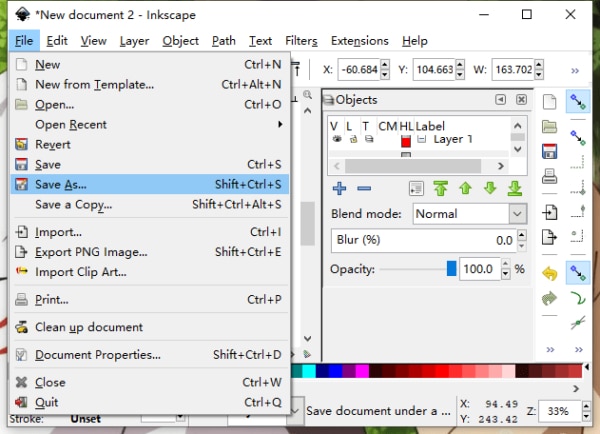Toggle snap to bounding box corners

point(578,188)
